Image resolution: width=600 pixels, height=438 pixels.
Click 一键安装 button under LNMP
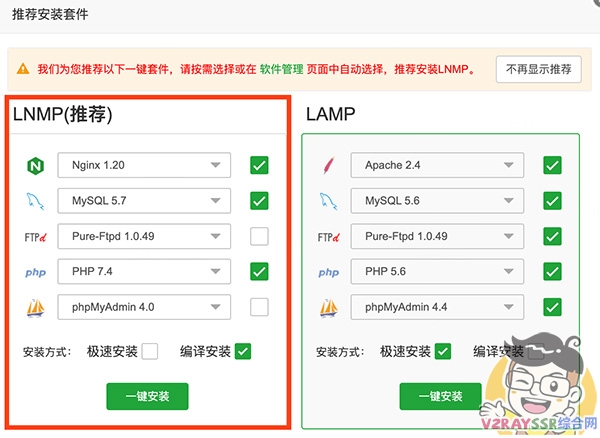(x=147, y=396)
